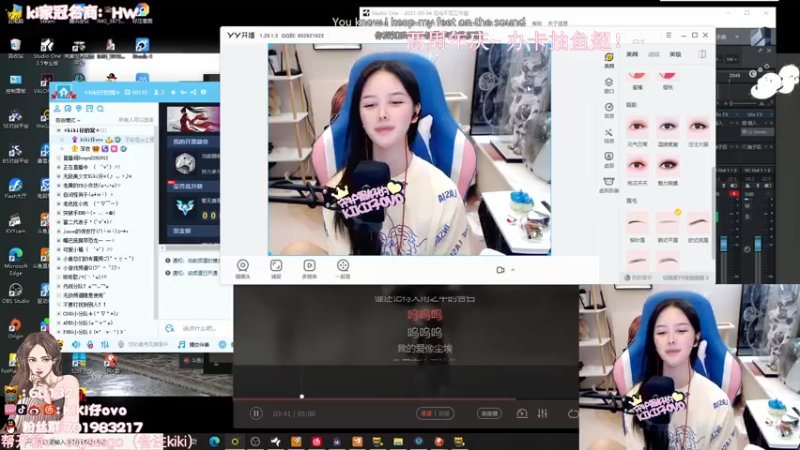Expand the 富二代表子 channel row

click(59, 222)
